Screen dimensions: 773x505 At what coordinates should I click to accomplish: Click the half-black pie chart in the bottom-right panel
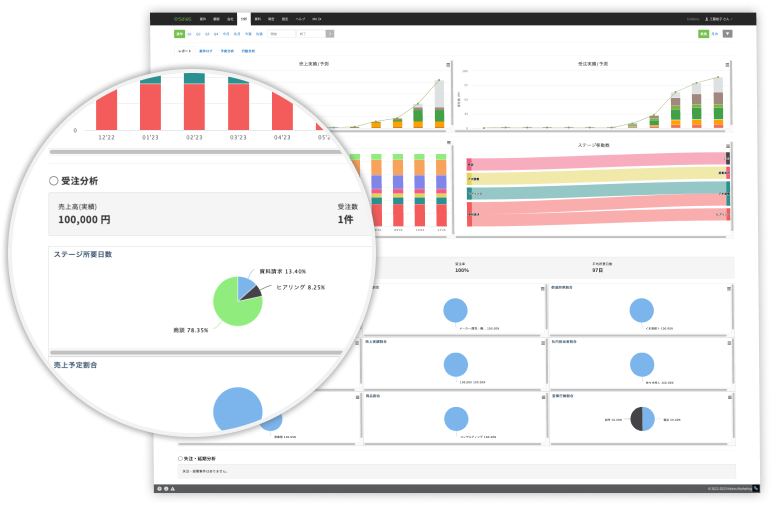642,419
